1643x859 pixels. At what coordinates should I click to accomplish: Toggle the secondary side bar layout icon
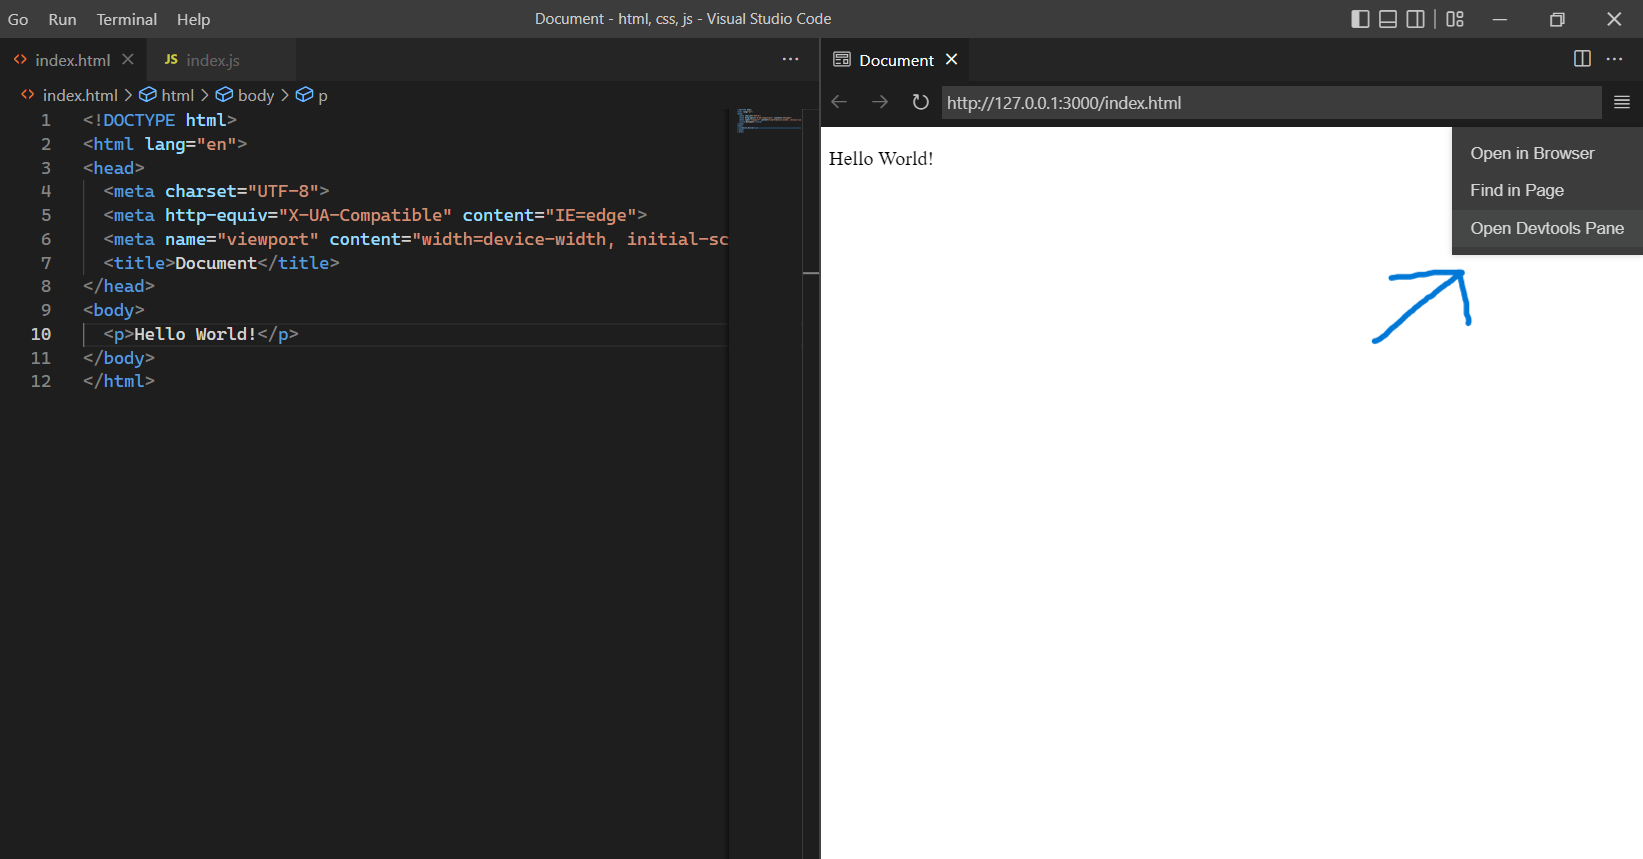click(x=1416, y=19)
